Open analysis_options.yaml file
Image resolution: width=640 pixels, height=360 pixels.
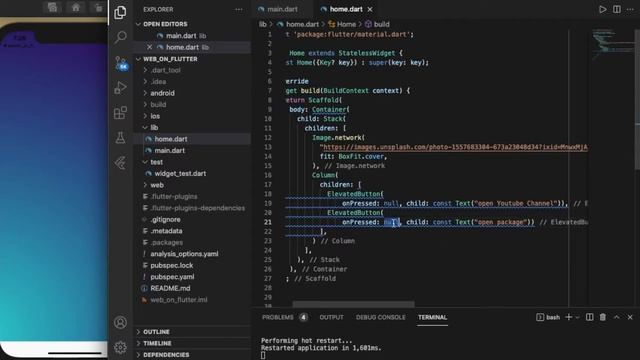(184, 254)
